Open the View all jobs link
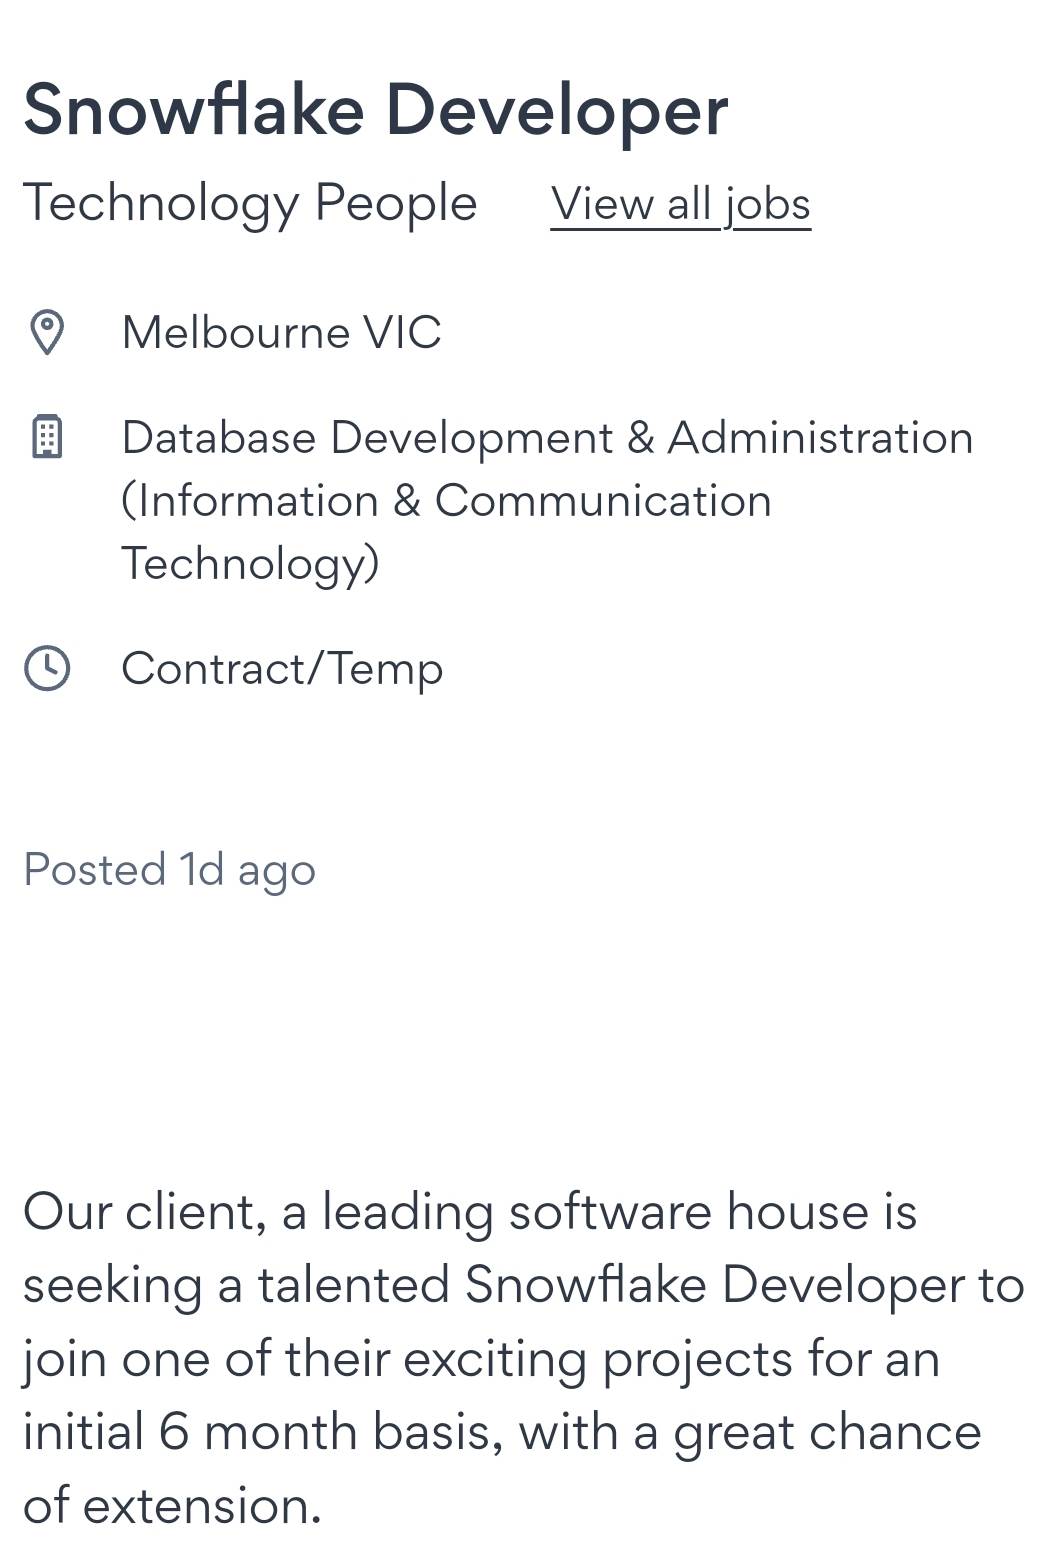Screen dimensions: 1064x1557 (x=680, y=205)
